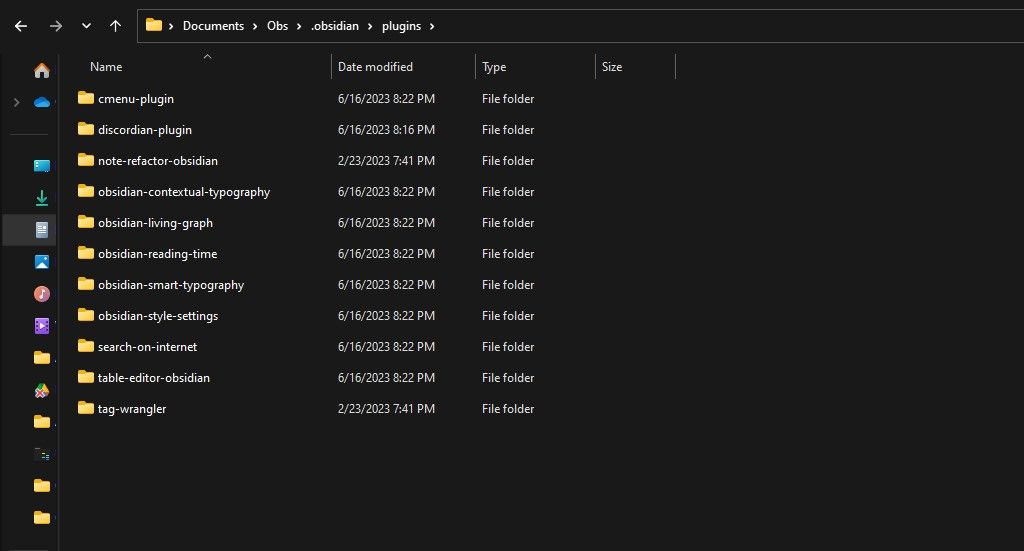The width and height of the screenshot is (1024, 551).
Task: Click the tag-wrangler folder name
Action: click(132, 409)
